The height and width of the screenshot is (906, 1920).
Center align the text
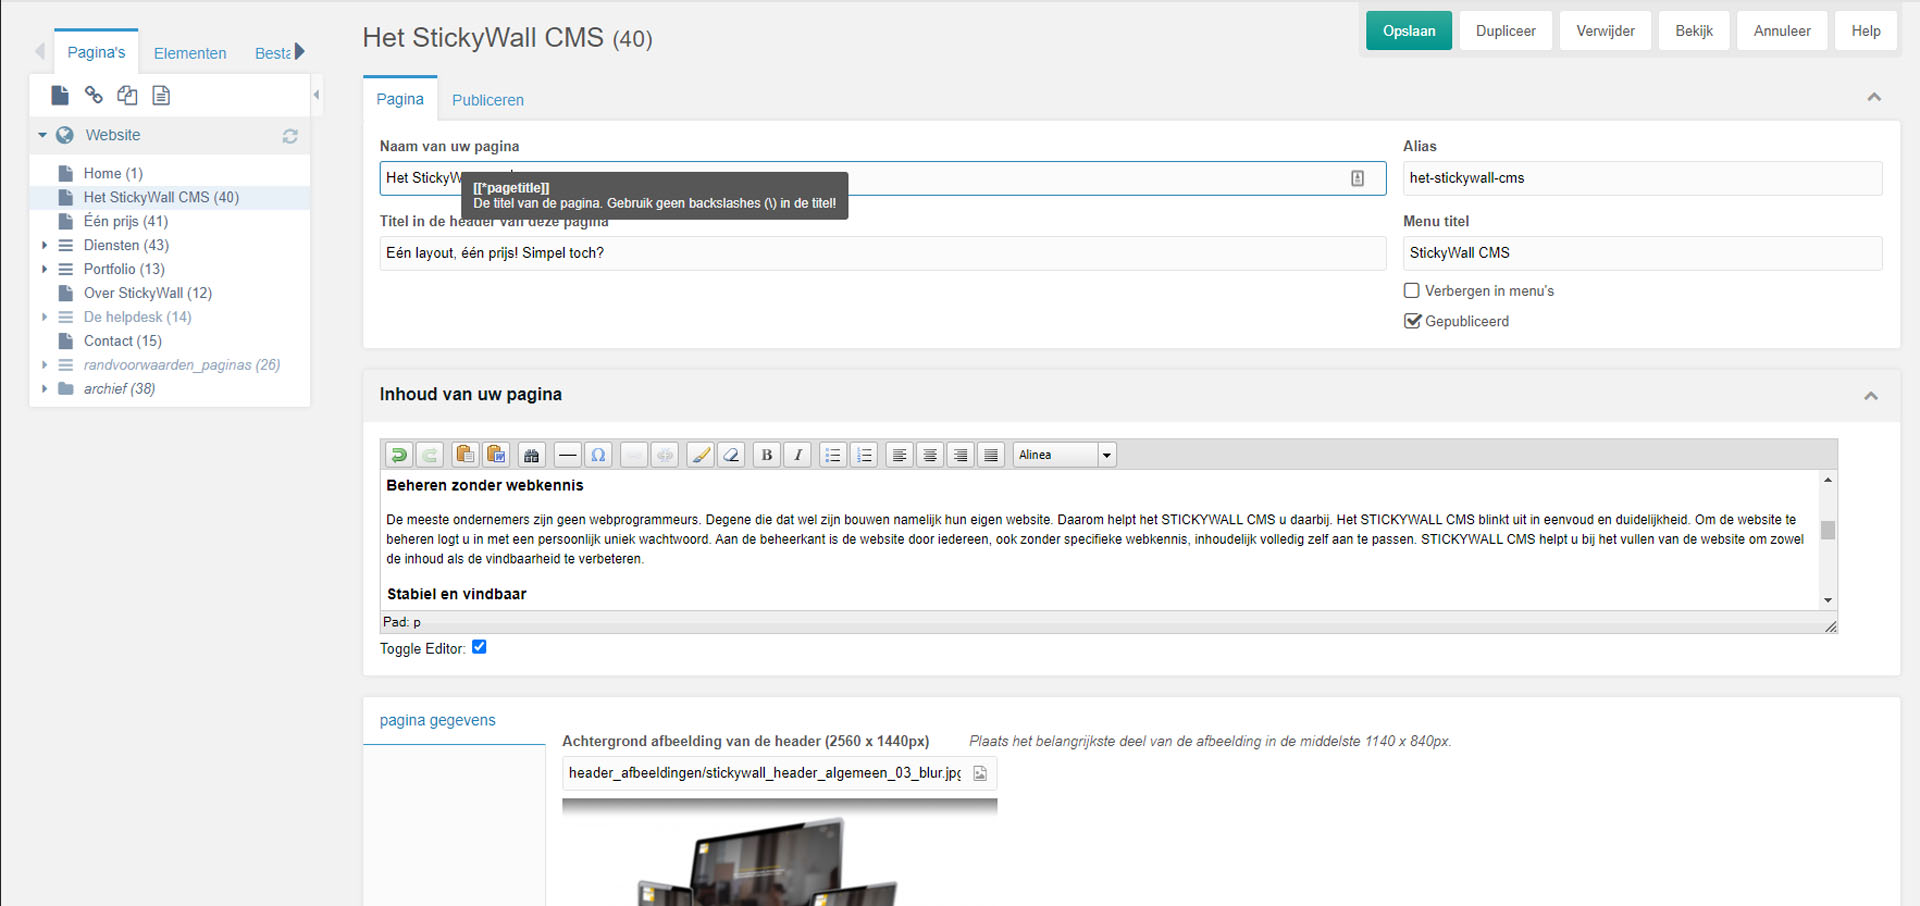(x=930, y=455)
